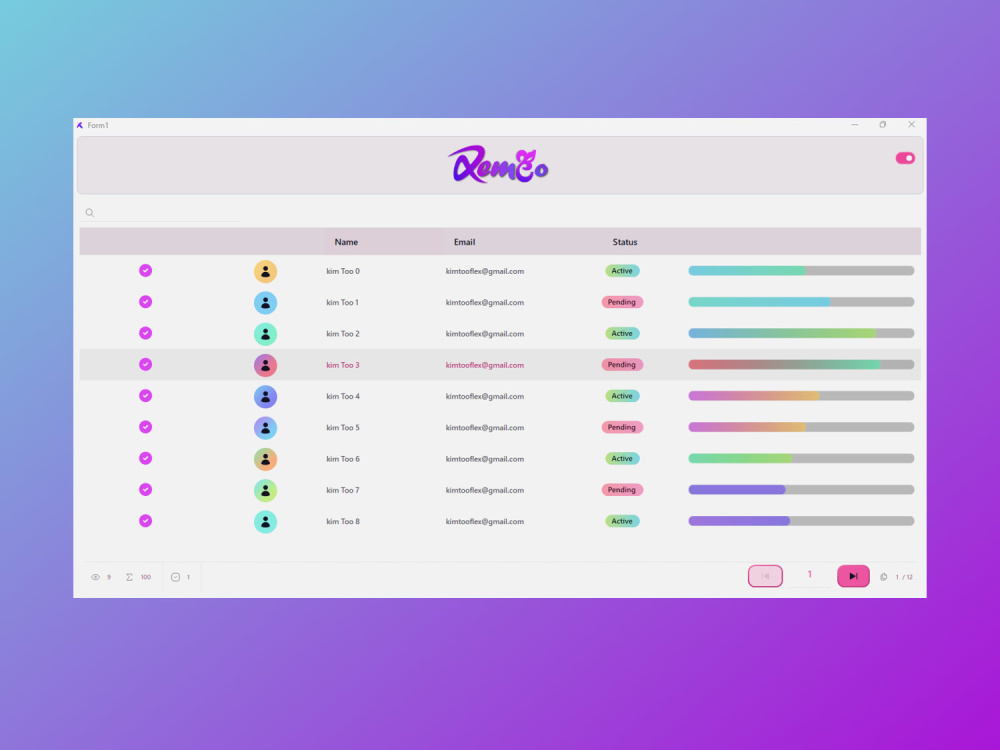This screenshot has width=1000, height=750.
Task: Uncheck the kim Too 5 row checkbox
Action: point(145,427)
